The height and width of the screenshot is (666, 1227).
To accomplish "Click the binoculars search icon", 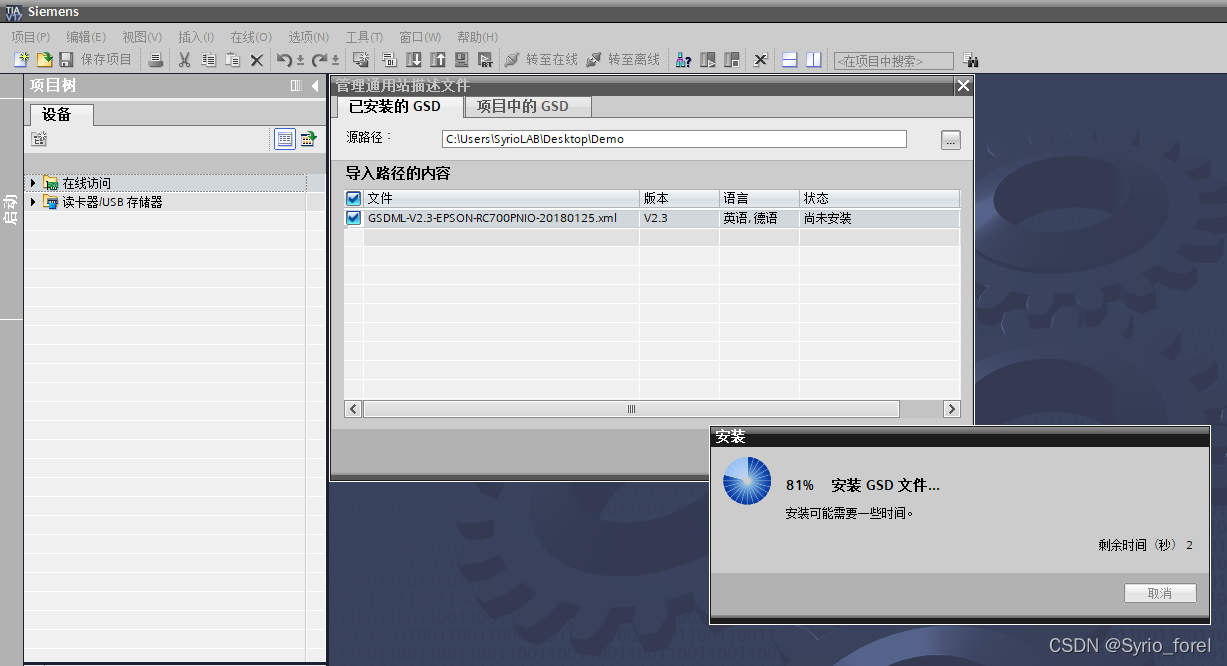I will tap(970, 61).
